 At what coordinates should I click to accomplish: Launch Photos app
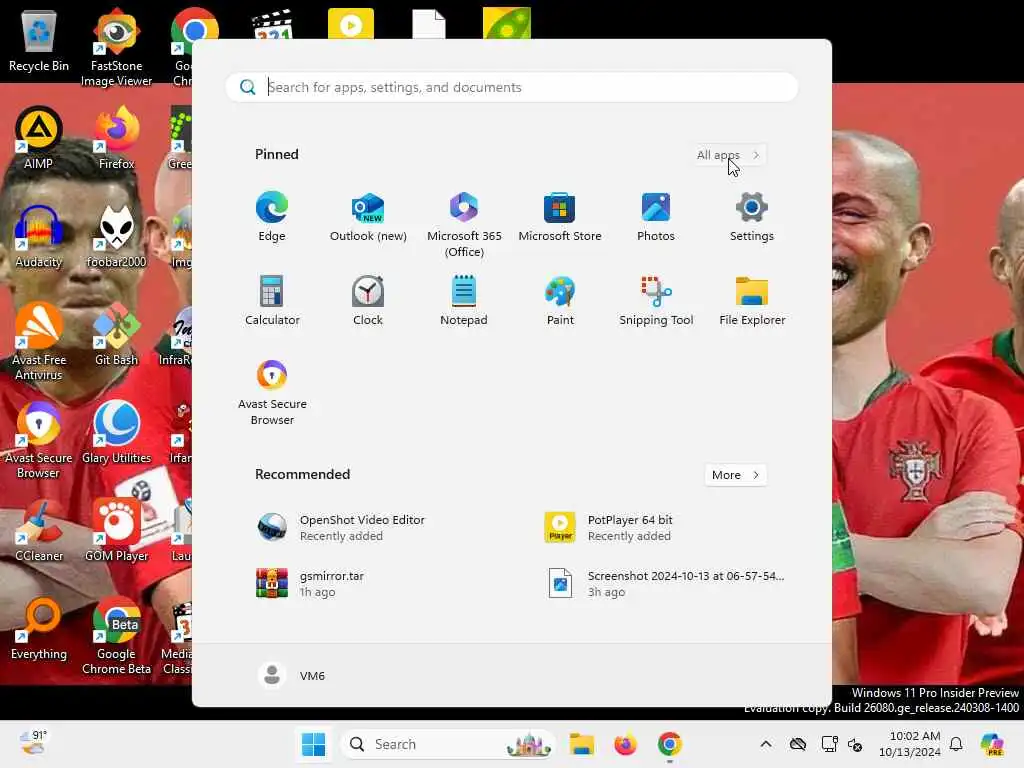point(656,217)
